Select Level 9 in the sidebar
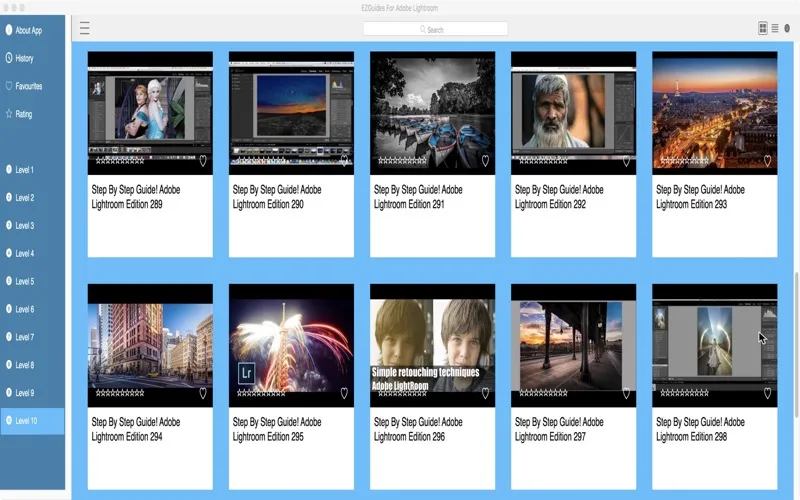The image size is (800, 500). (32, 393)
